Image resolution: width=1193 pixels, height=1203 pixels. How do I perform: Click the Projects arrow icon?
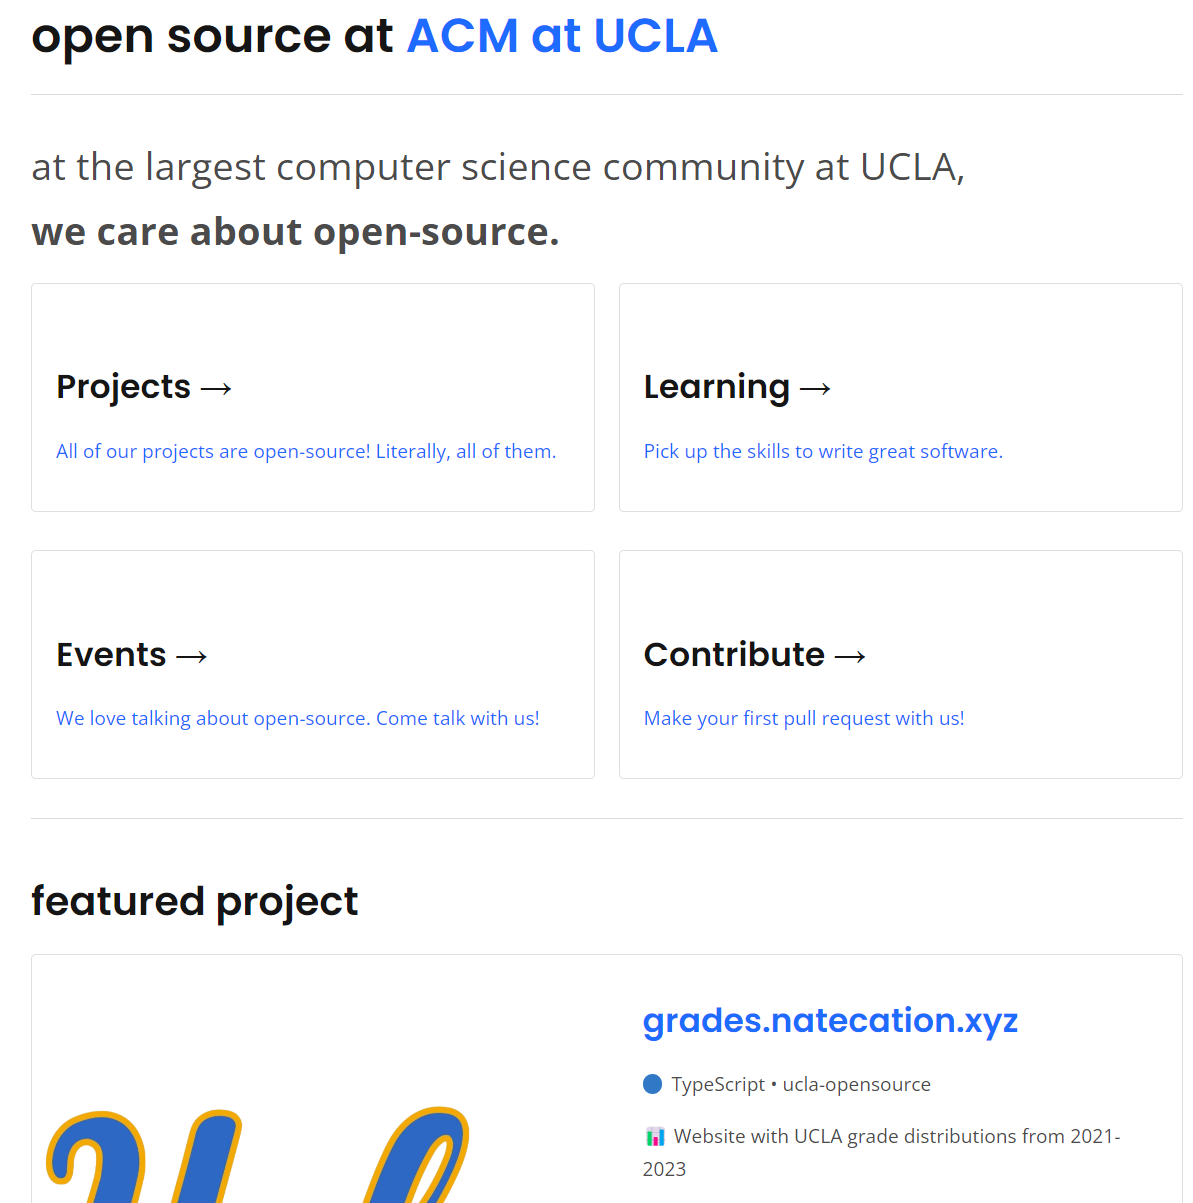(216, 387)
